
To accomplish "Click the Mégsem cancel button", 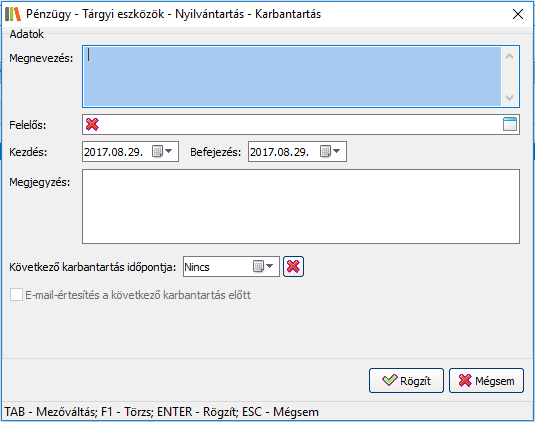I will click(x=486, y=380).
